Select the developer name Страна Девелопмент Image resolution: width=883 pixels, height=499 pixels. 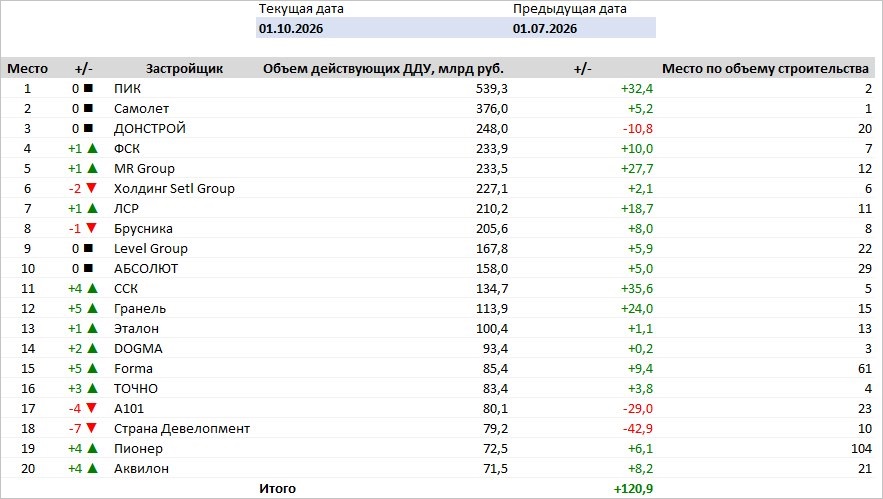tap(182, 429)
